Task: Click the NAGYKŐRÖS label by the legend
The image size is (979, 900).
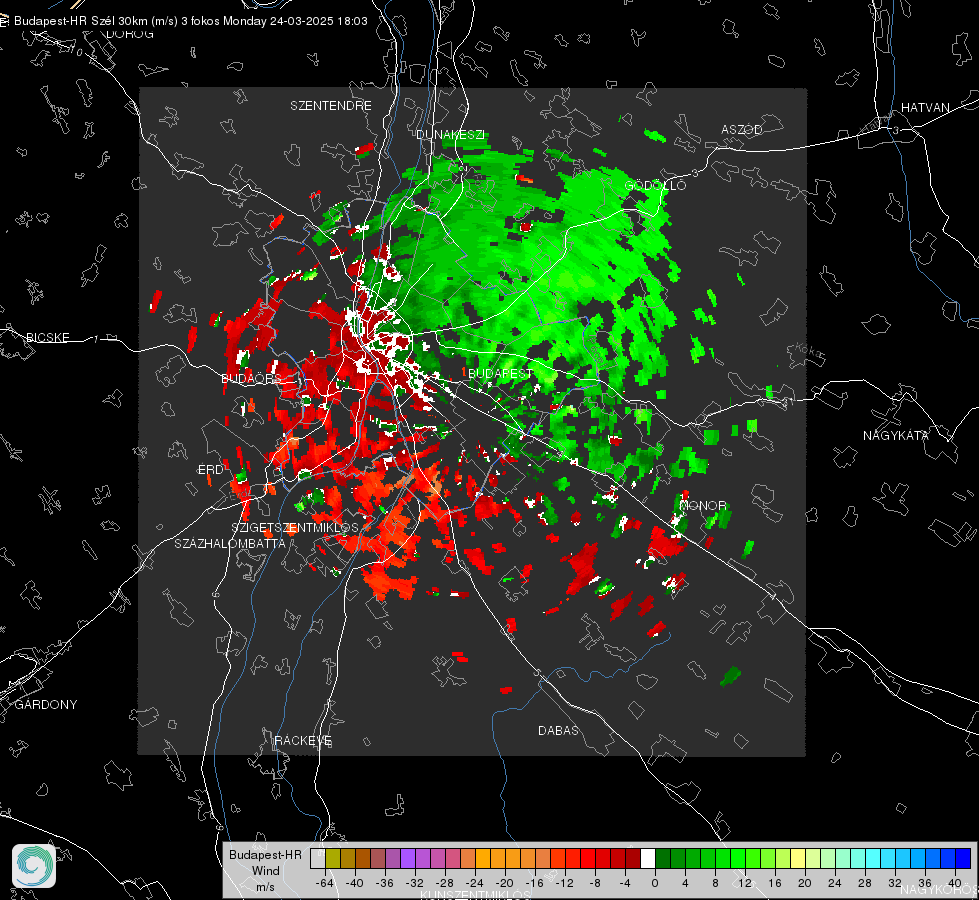Action: [x=937, y=890]
